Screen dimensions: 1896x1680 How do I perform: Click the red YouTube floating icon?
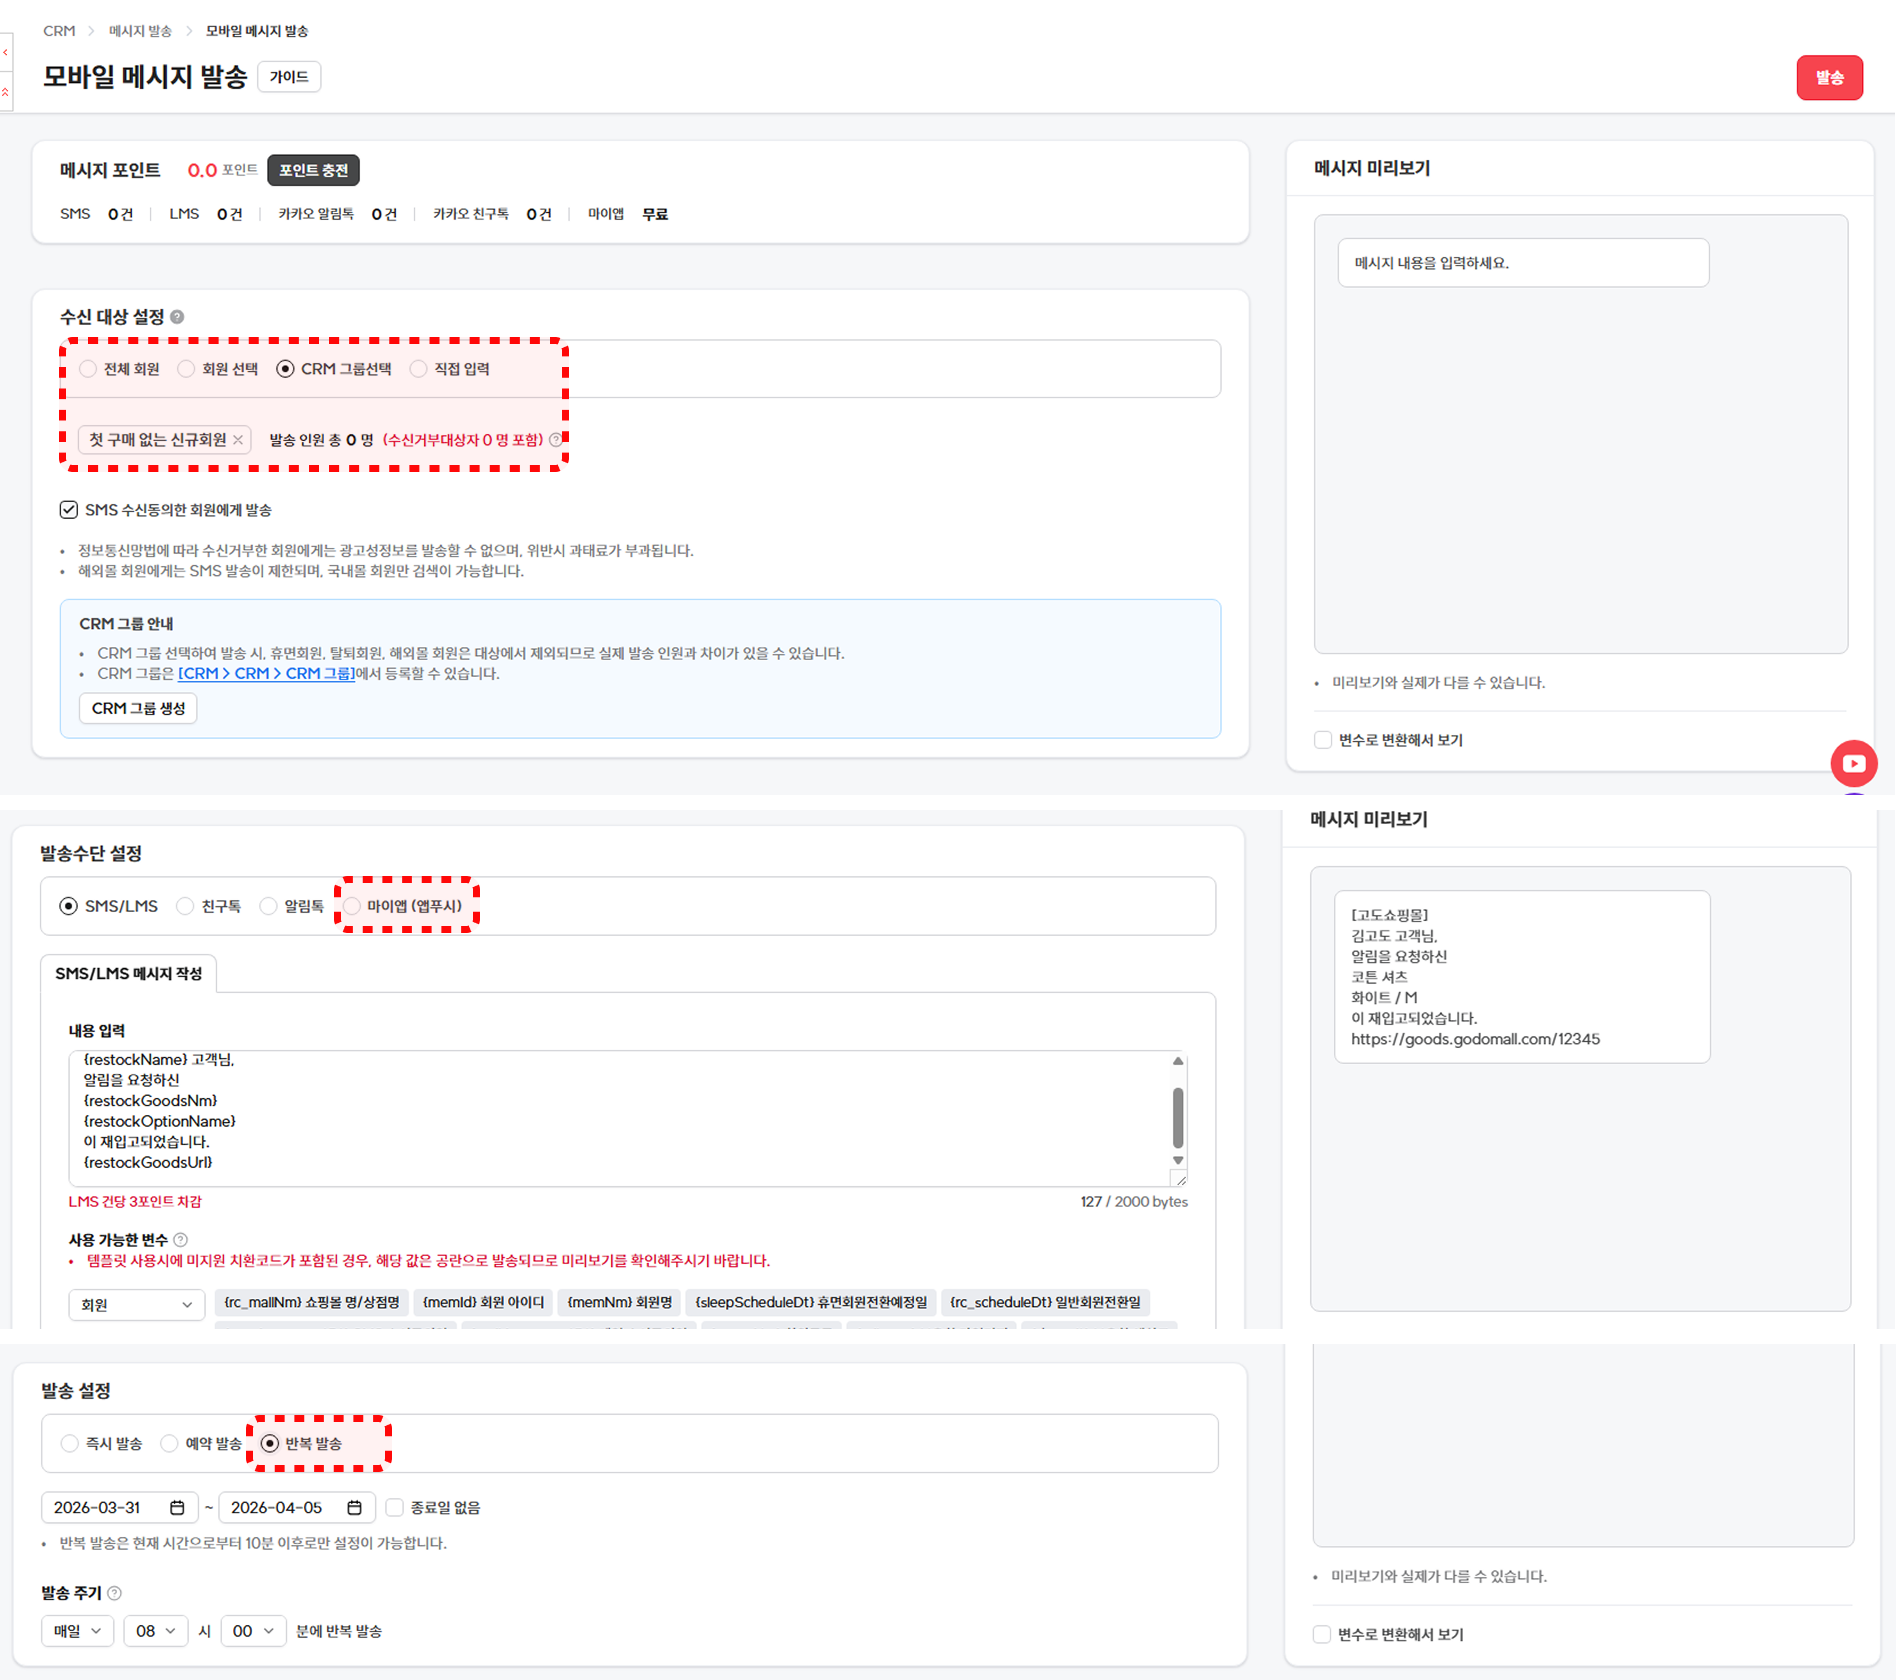(x=1853, y=763)
